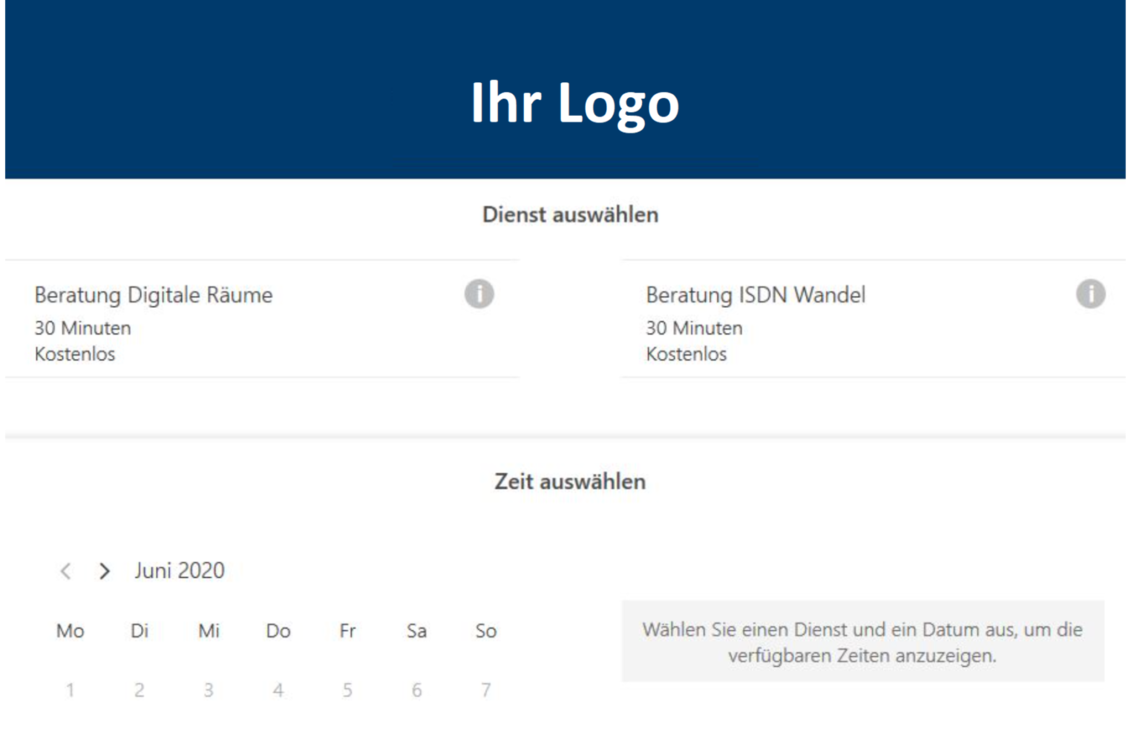Go to previous month with left chevron
1140x729 pixels.
click(65, 571)
